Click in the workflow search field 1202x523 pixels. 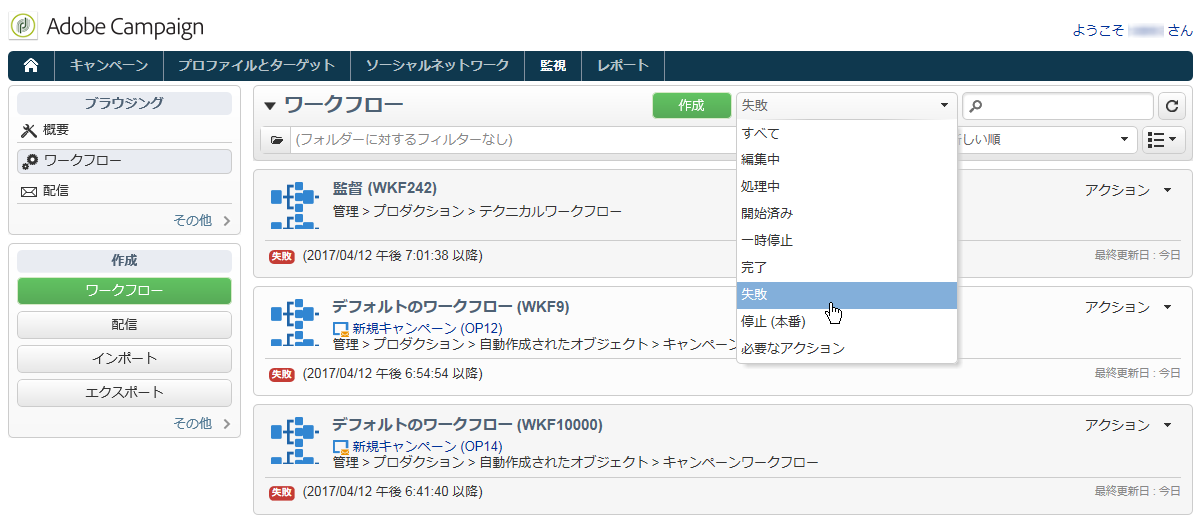tap(1058, 106)
